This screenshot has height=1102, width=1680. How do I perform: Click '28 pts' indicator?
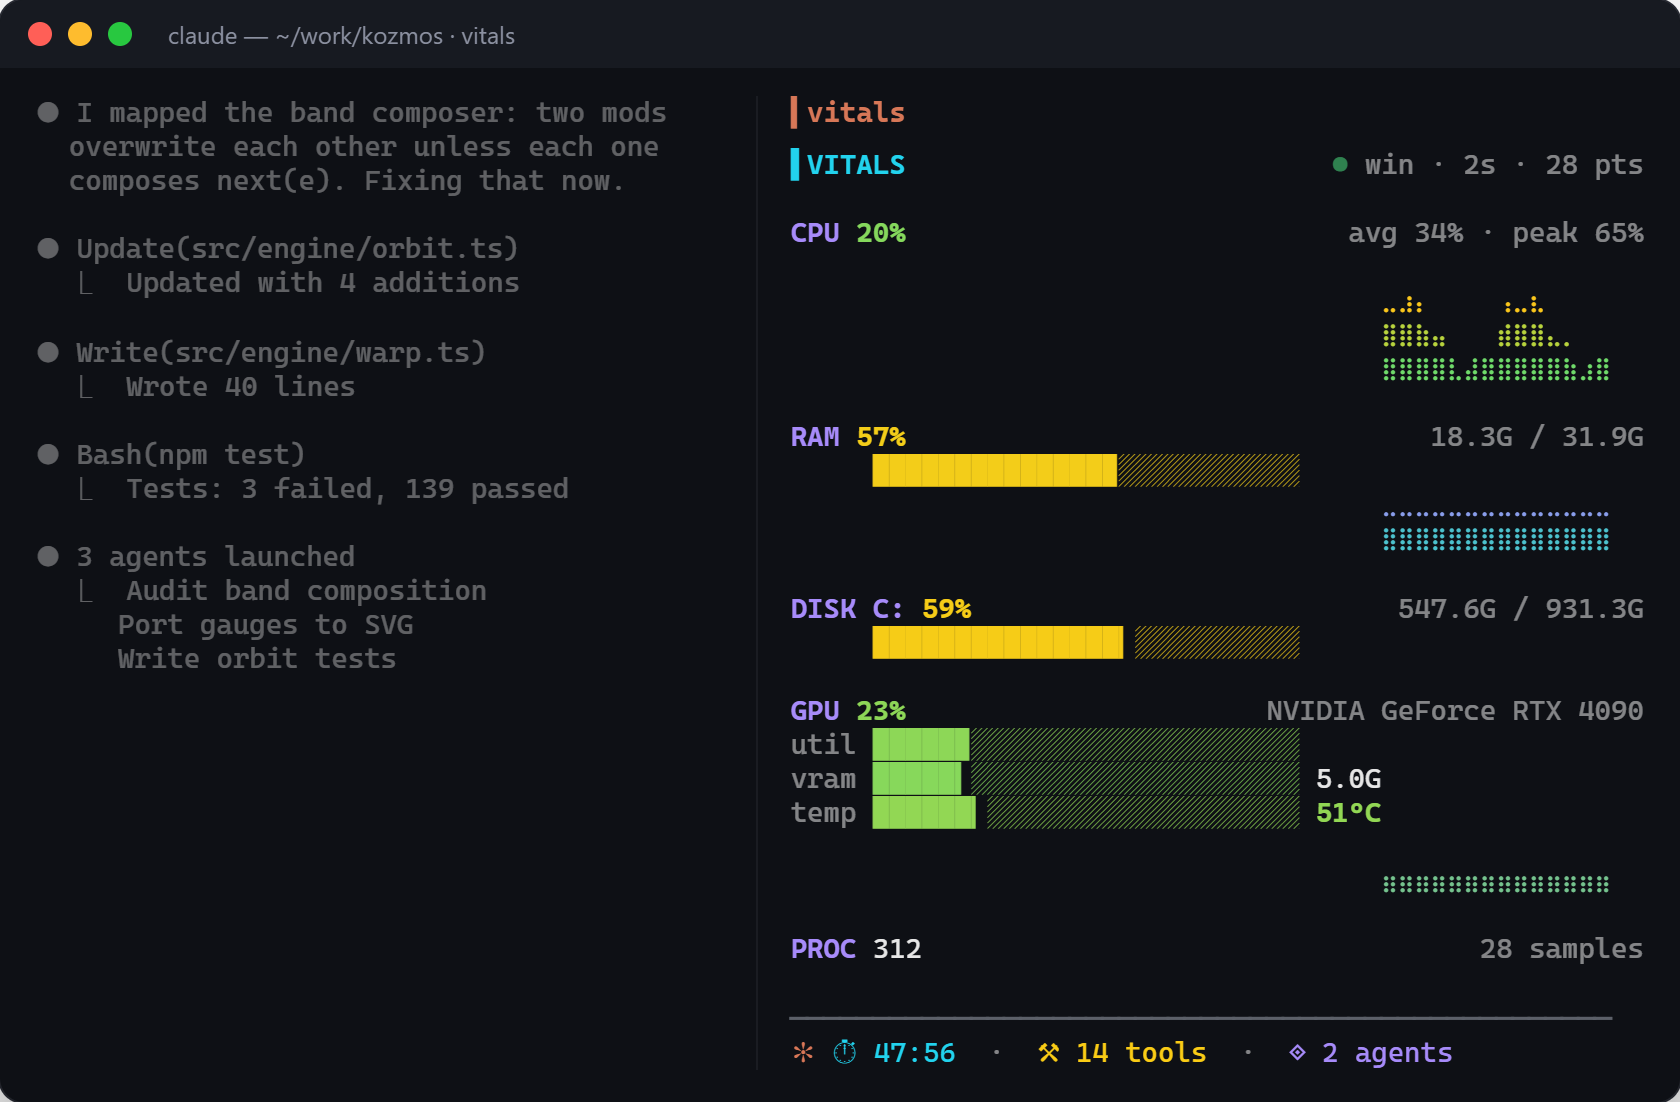click(1594, 164)
